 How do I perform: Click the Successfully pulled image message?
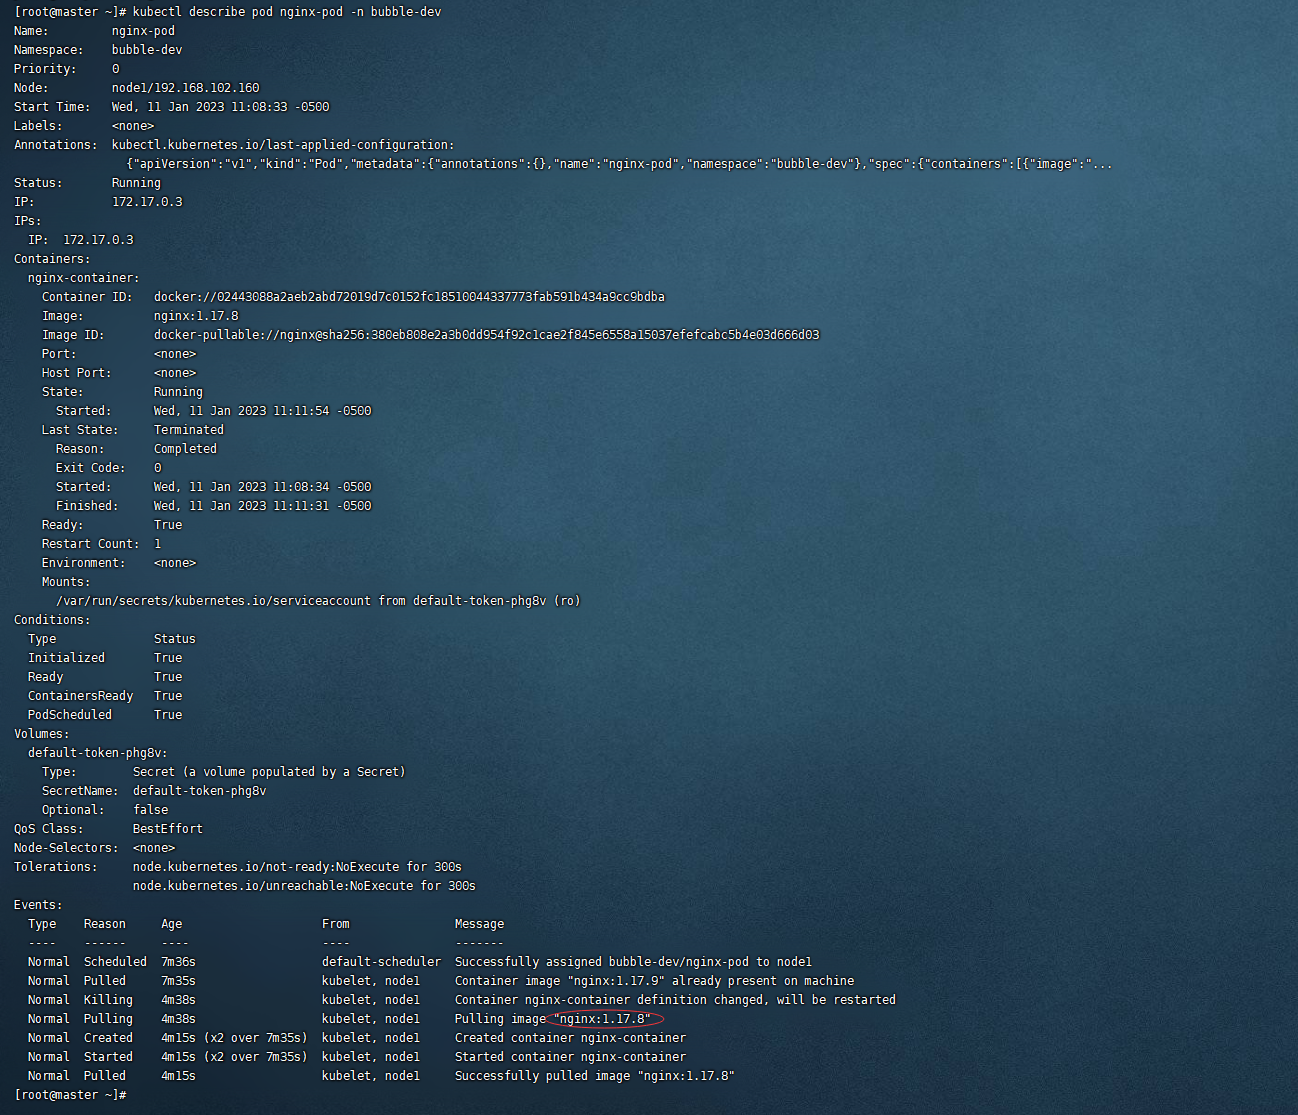tap(595, 1076)
